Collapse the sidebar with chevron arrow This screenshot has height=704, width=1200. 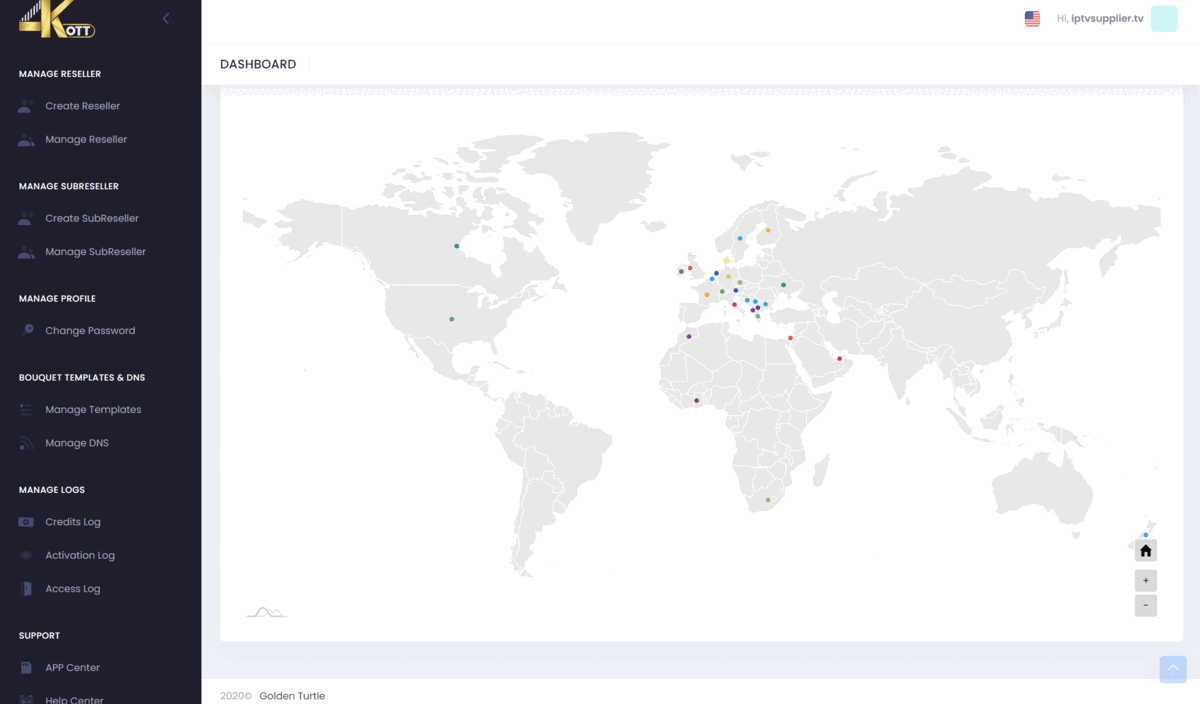[x=166, y=18]
